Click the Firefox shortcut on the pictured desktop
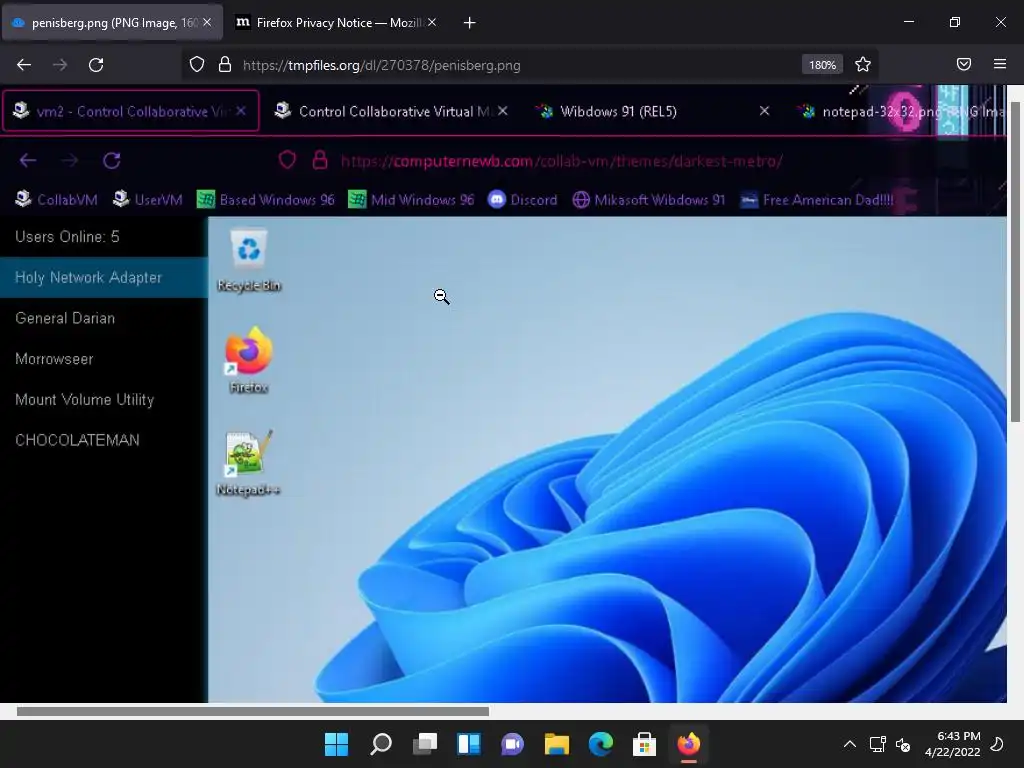 pos(249,360)
